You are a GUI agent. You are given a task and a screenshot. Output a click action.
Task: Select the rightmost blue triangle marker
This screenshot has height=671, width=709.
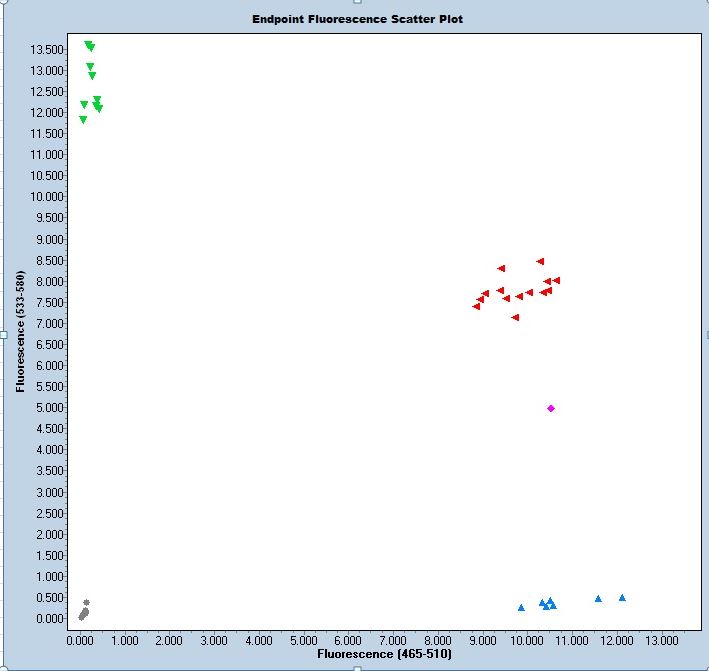pos(622,598)
